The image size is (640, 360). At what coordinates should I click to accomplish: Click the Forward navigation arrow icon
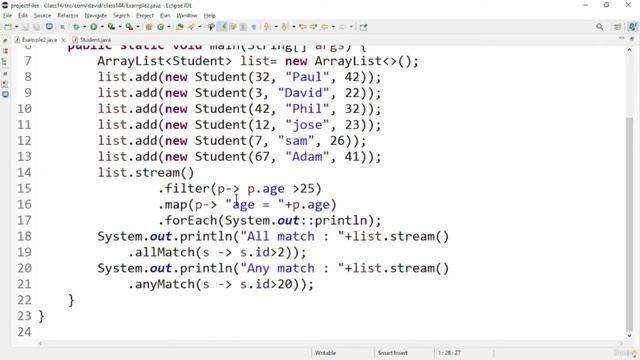(342, 27)
